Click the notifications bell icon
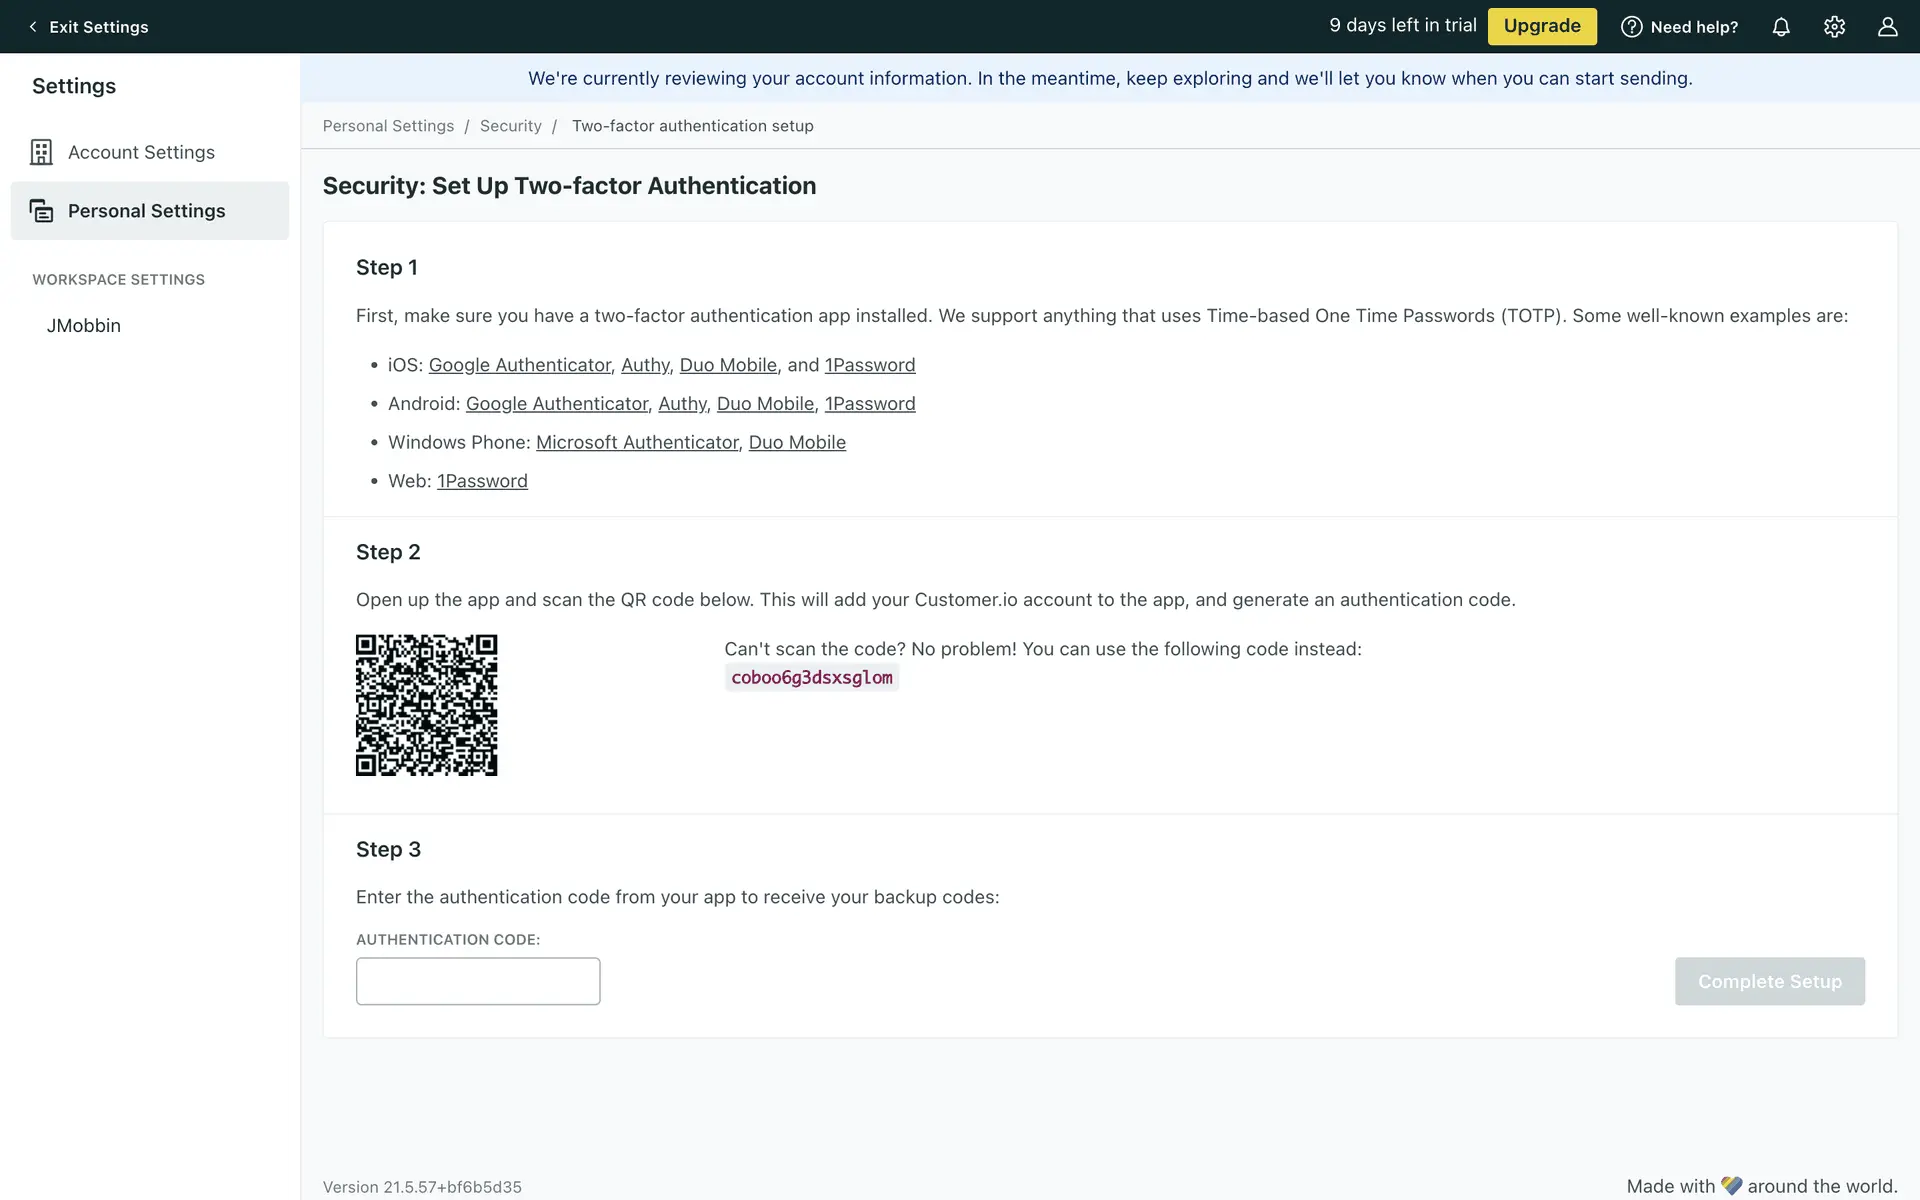This screenshot has width=1920, height=1200. point(1780,27)
